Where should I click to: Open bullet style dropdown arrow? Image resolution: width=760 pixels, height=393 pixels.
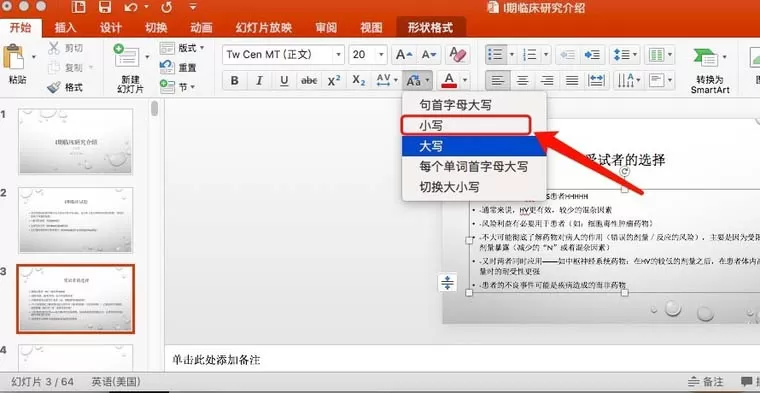pos(512,54)
